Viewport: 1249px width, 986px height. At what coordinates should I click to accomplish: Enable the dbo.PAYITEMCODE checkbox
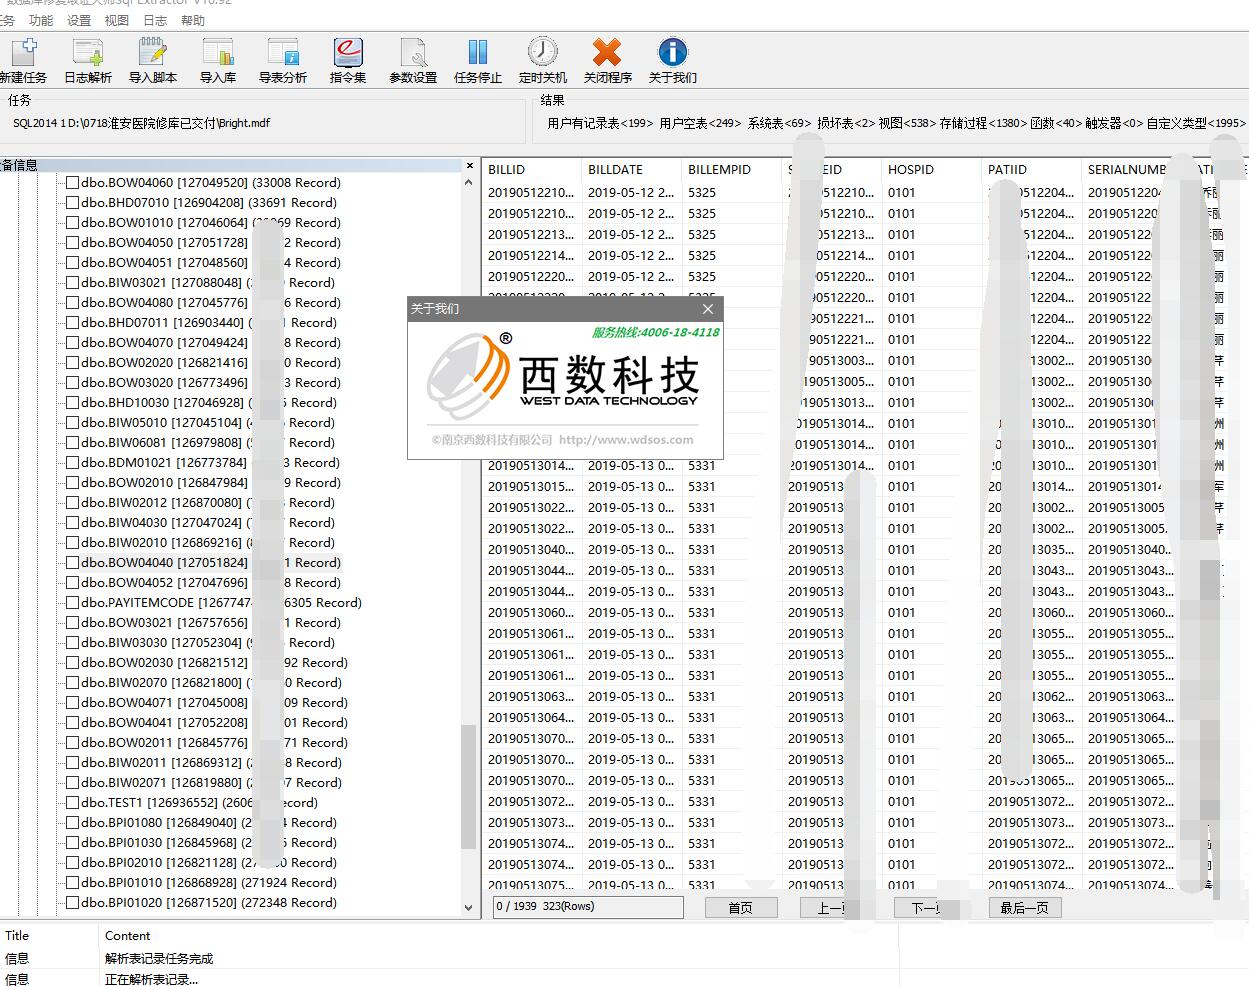(x=72, y=603)
